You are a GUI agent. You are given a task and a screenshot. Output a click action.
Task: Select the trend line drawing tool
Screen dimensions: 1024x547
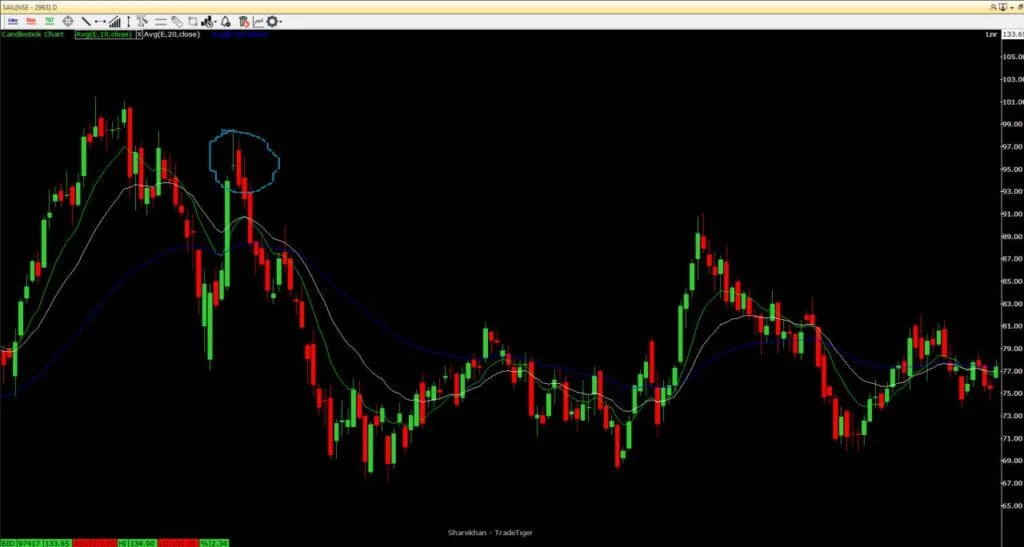(86, 21)
